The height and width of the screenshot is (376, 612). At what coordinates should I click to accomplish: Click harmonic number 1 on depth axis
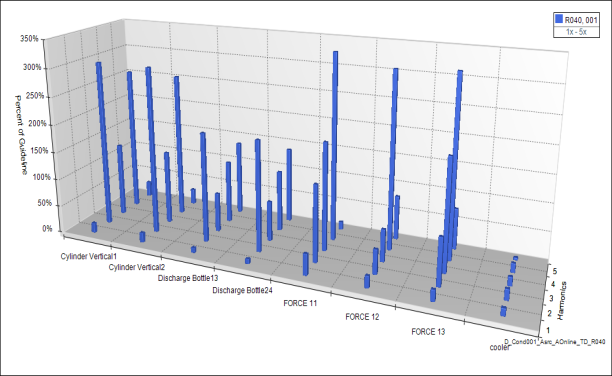coord(548,330)
